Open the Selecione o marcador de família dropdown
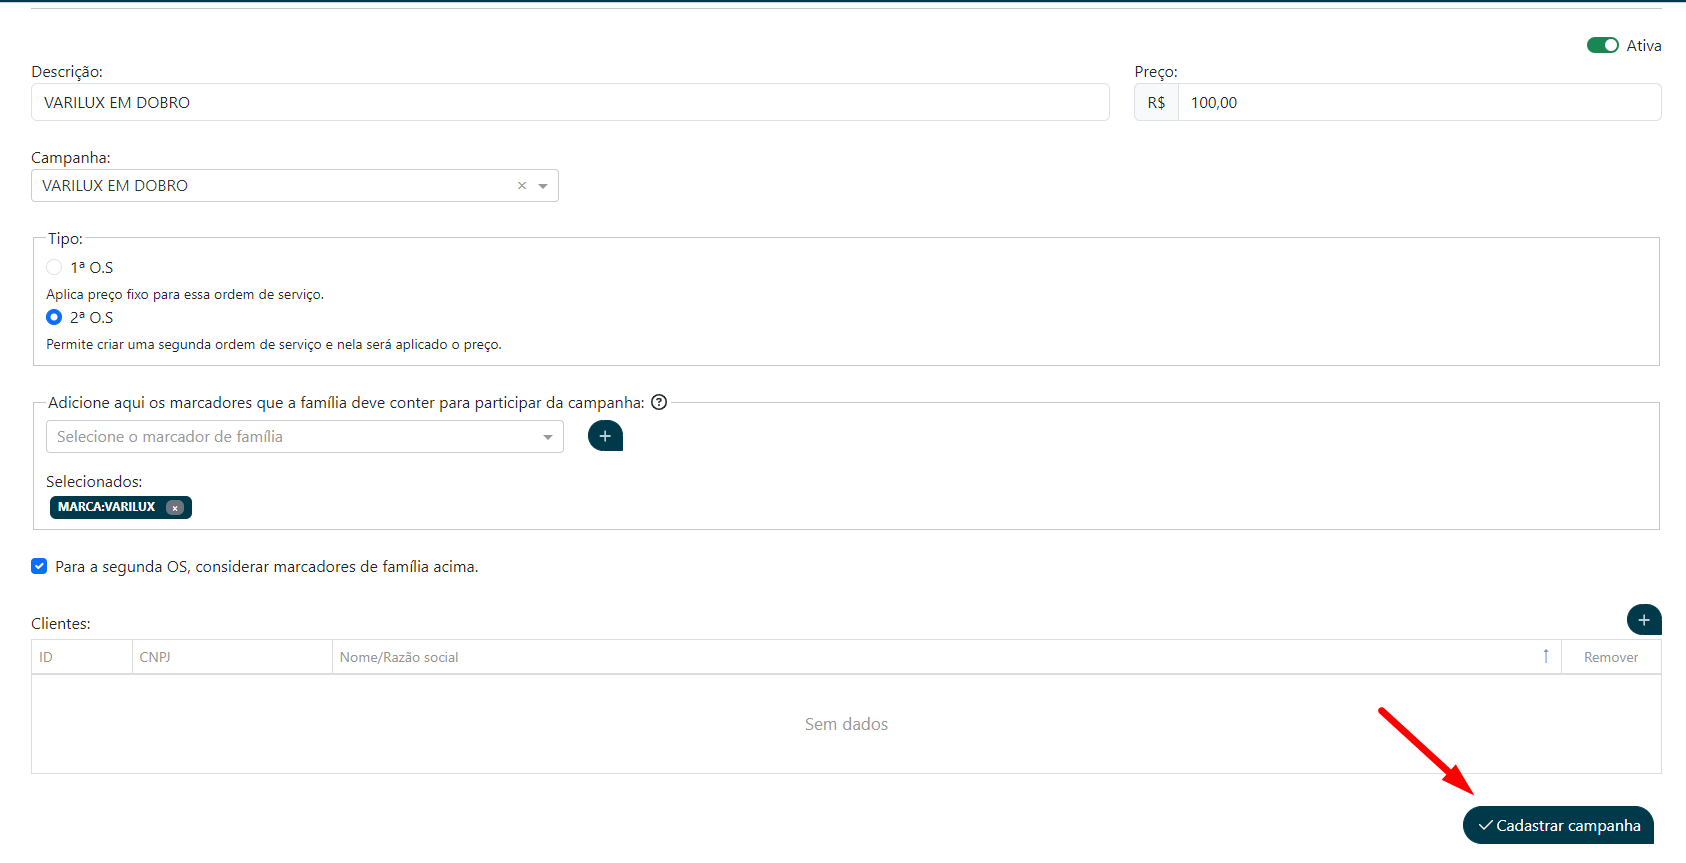Screen dimensions: 1686x863 click(x=305, y=436)
